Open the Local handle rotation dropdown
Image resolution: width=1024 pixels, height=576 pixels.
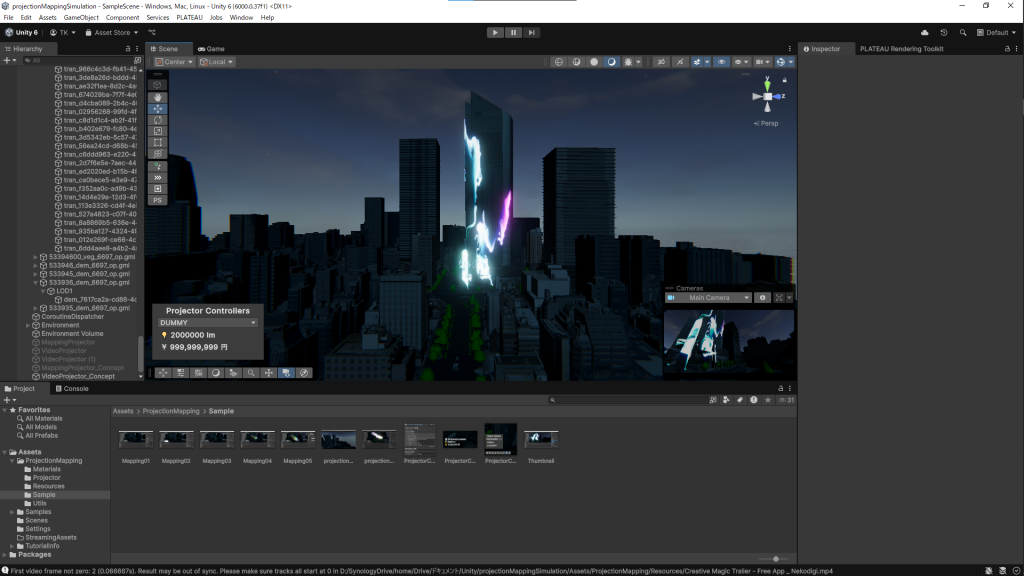pos(216,62)
